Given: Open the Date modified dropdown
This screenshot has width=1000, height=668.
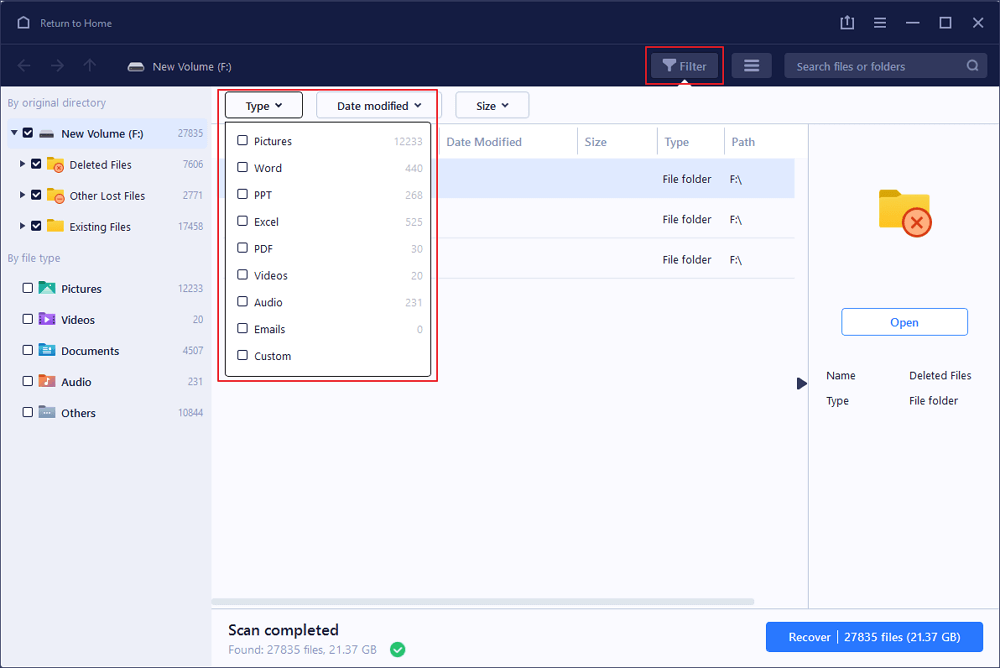Looking at the screenshot, I should point(379,105).
